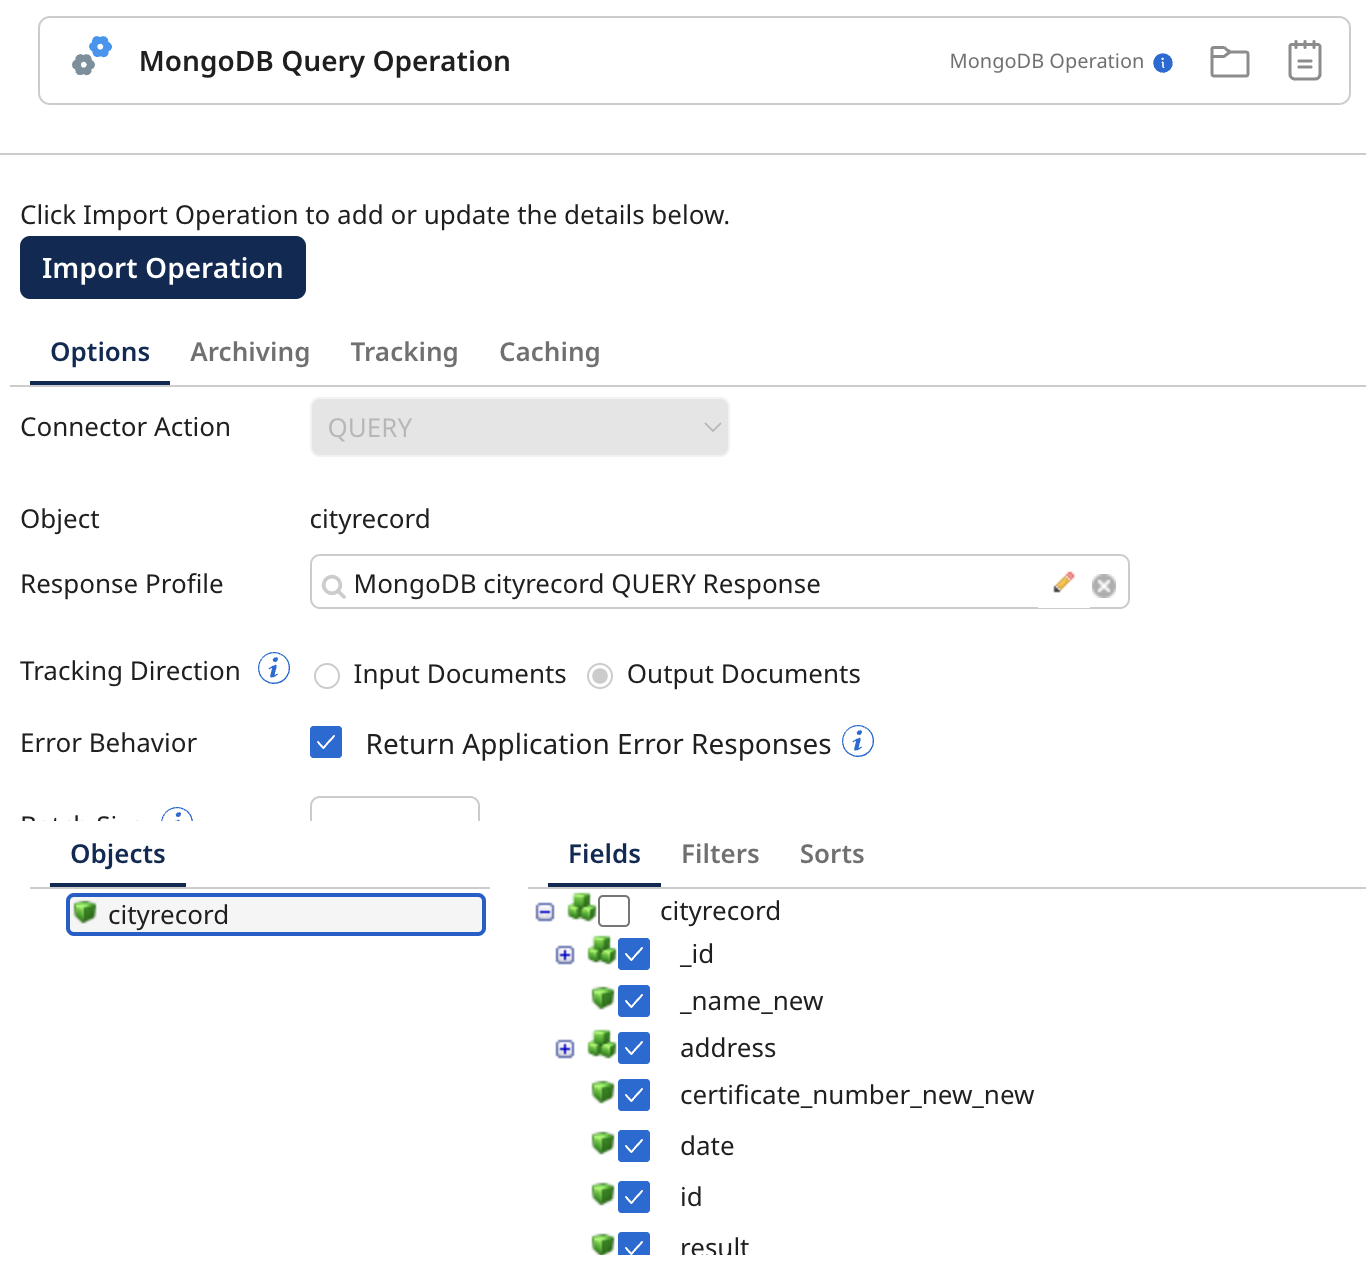
Task: Expand the address field node
Action: pos(565,1049)
